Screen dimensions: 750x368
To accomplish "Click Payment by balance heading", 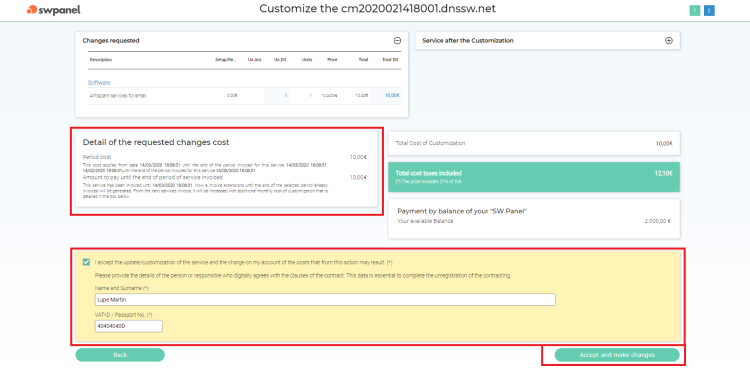I will tap(462, 211).
